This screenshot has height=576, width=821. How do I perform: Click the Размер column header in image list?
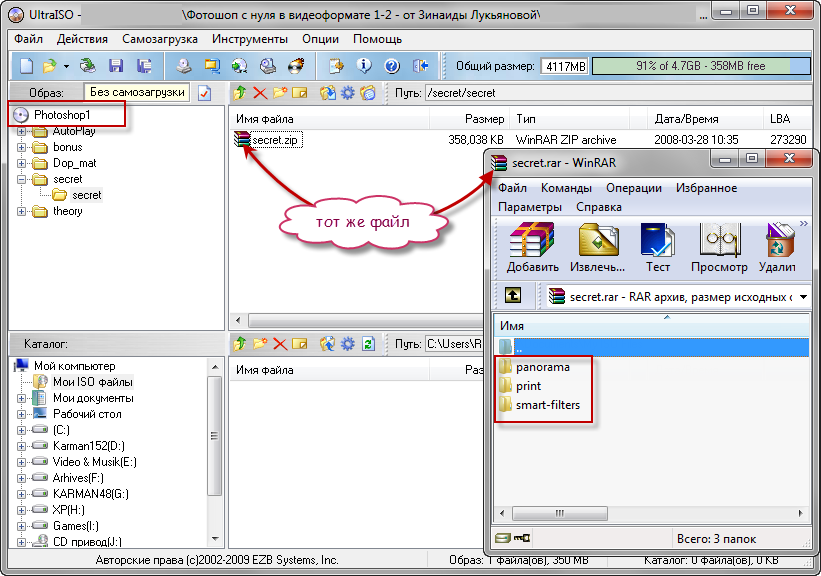(469, 119)
